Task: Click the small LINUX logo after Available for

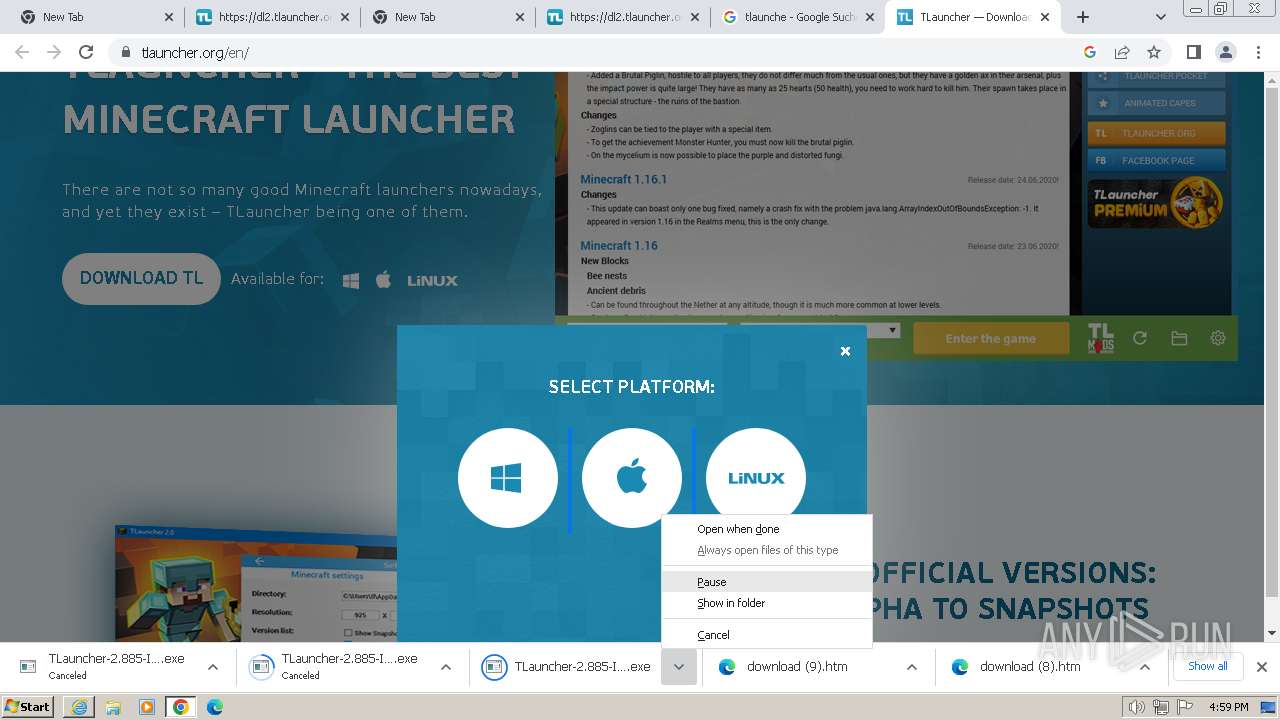Action: [432, 281]
